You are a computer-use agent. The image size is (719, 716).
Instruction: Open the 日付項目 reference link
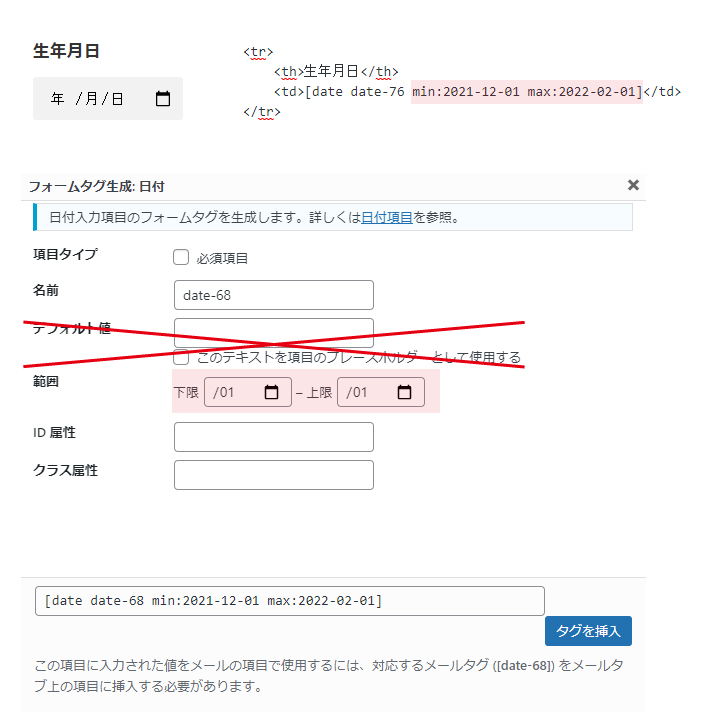pyautogui.click(x=386, y=217)
